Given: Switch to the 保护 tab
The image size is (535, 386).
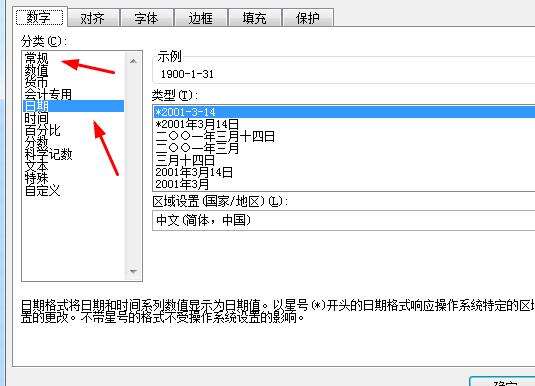Looking at the screenshot, I should click(x=308, y=18).
